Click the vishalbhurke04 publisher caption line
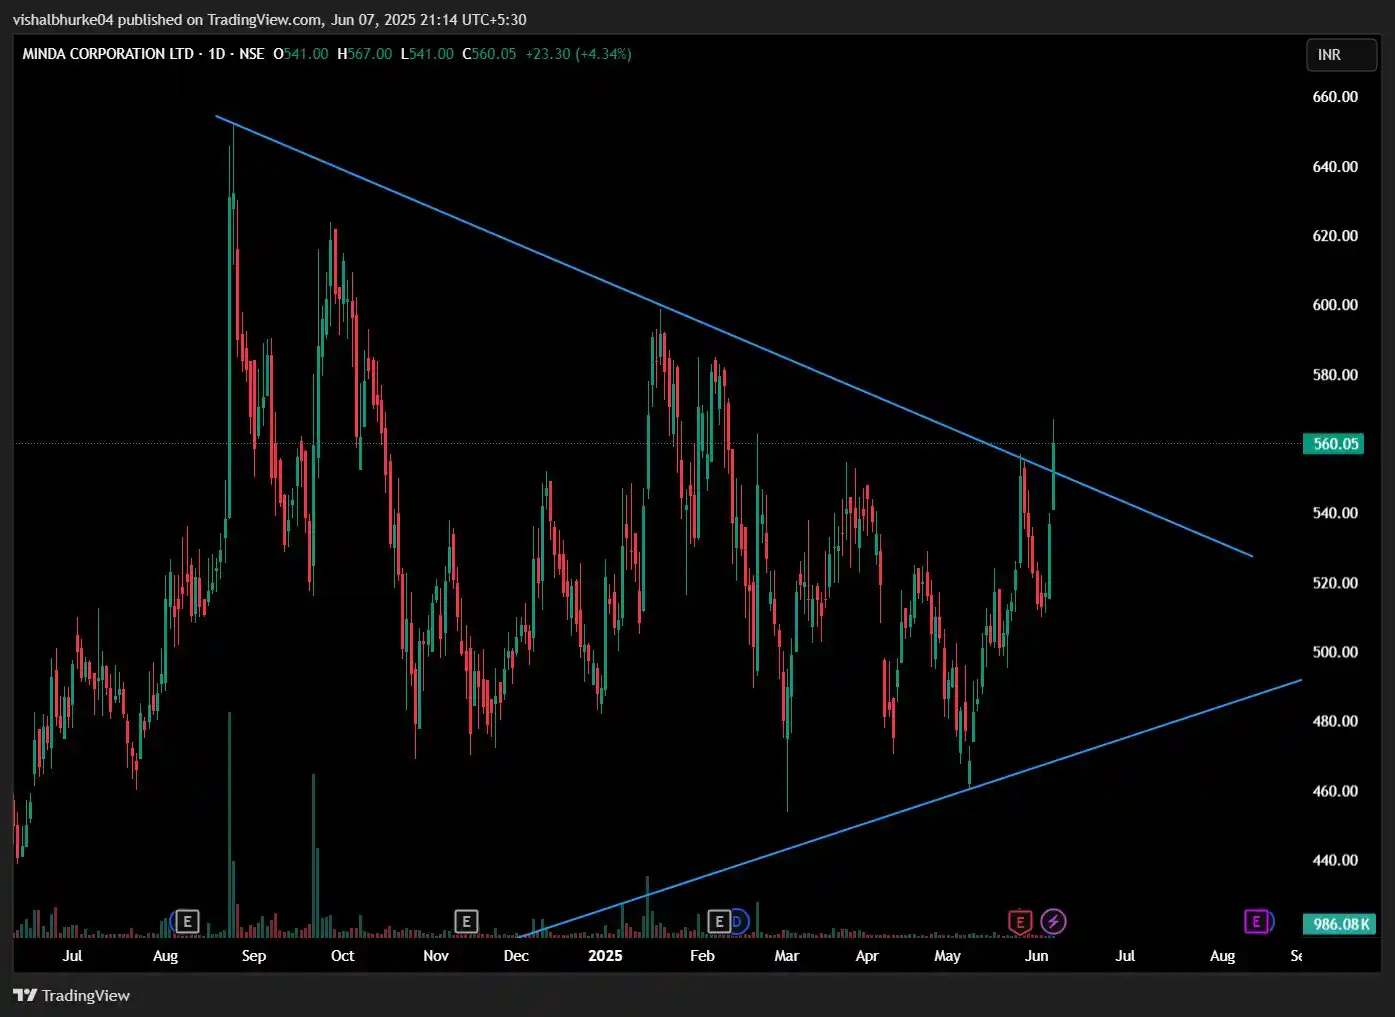1395x1017 pixels. [x=269, y=20]
